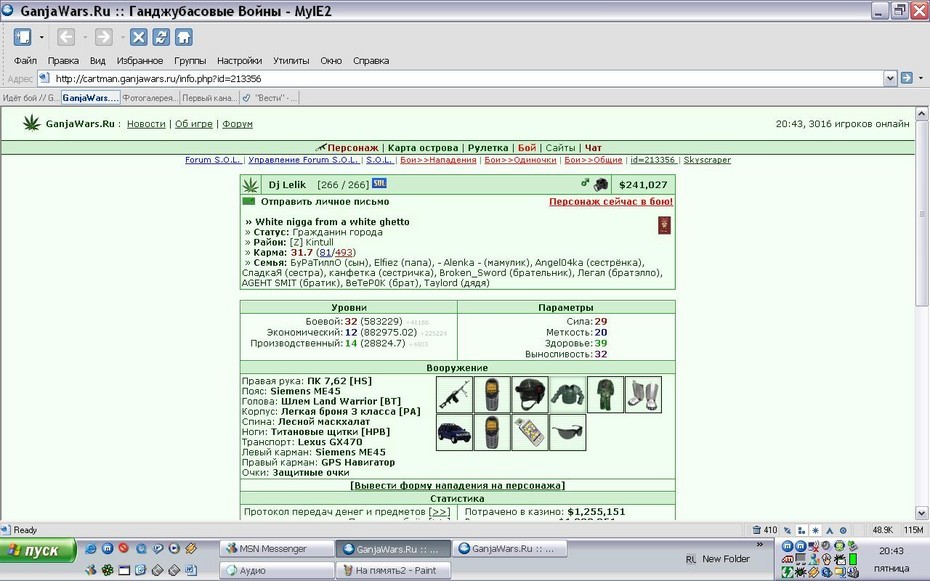Expand hidden taskbar toolbar chevron
The height and width of the screenshot is (581, 930).
[760, 544]
